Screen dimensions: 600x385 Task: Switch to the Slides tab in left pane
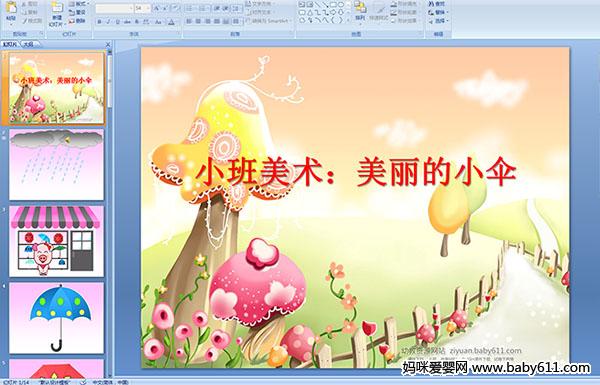pyautogui.click(x=10, y=44)
